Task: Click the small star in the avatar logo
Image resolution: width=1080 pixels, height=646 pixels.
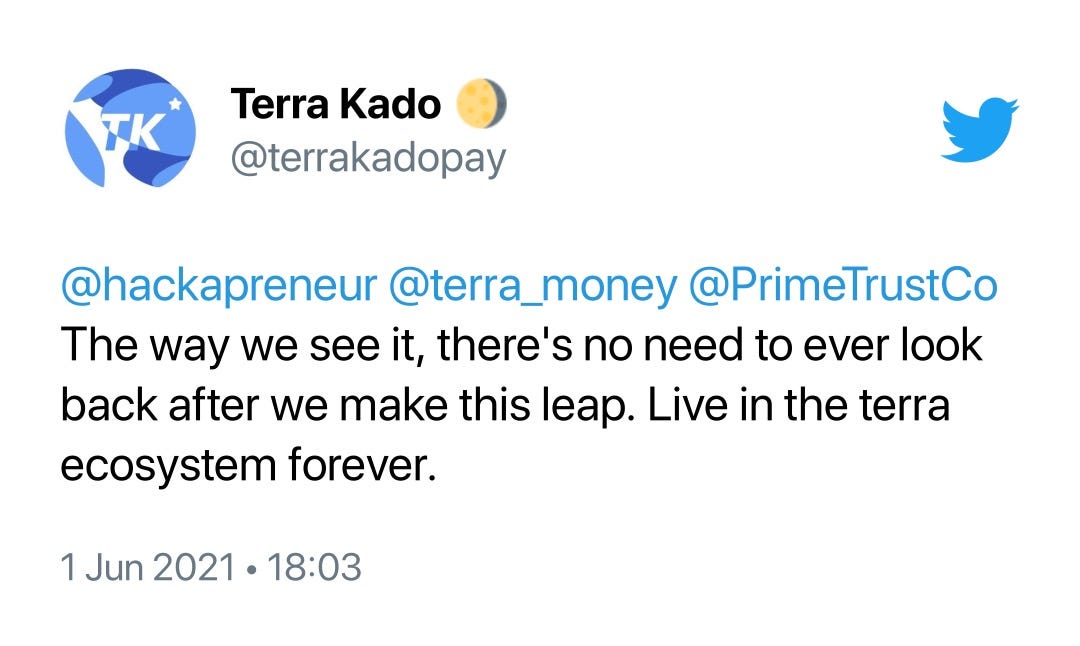Action: tap(175, 104)
